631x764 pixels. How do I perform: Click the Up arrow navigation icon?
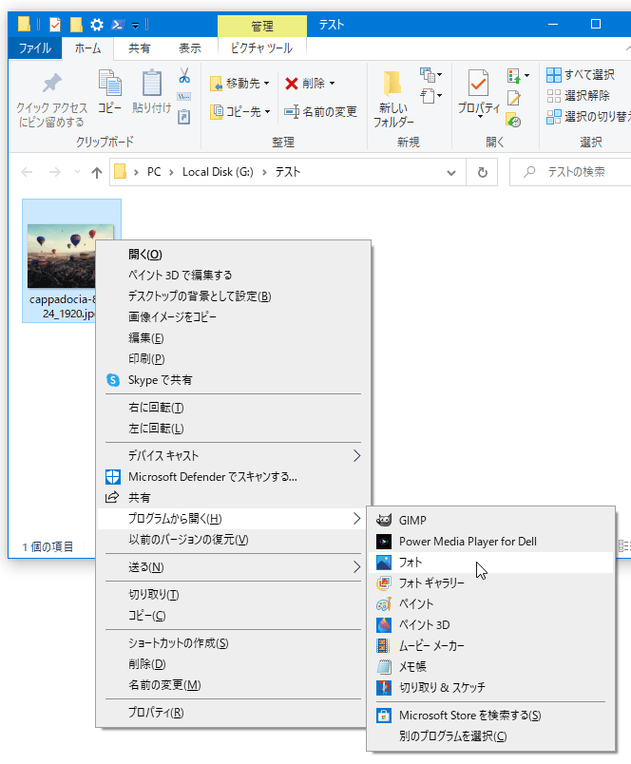point(96,172)
